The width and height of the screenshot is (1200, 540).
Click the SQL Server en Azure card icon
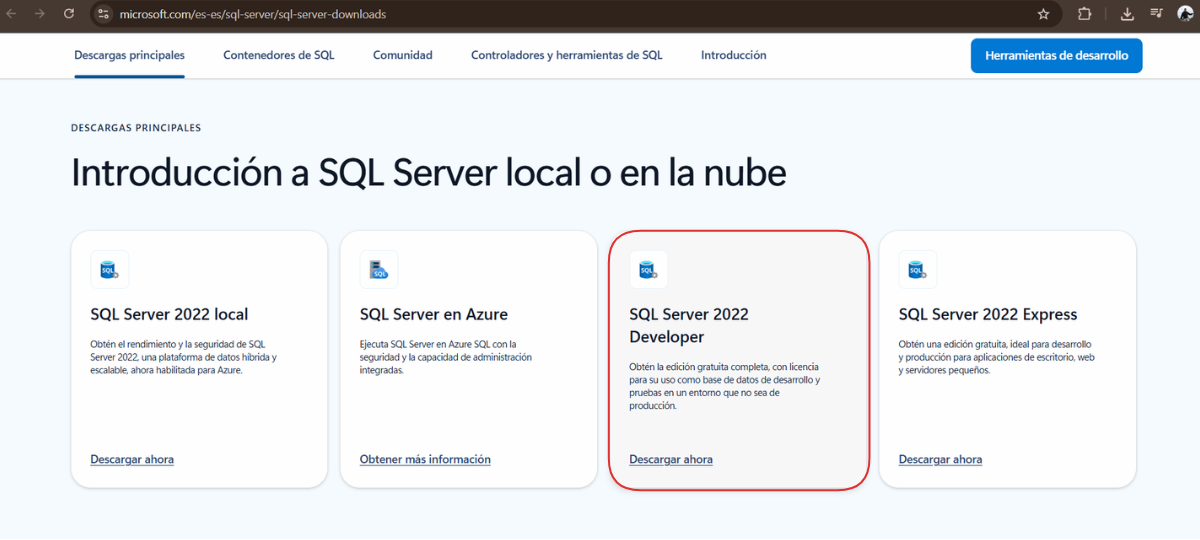point(379,270)
